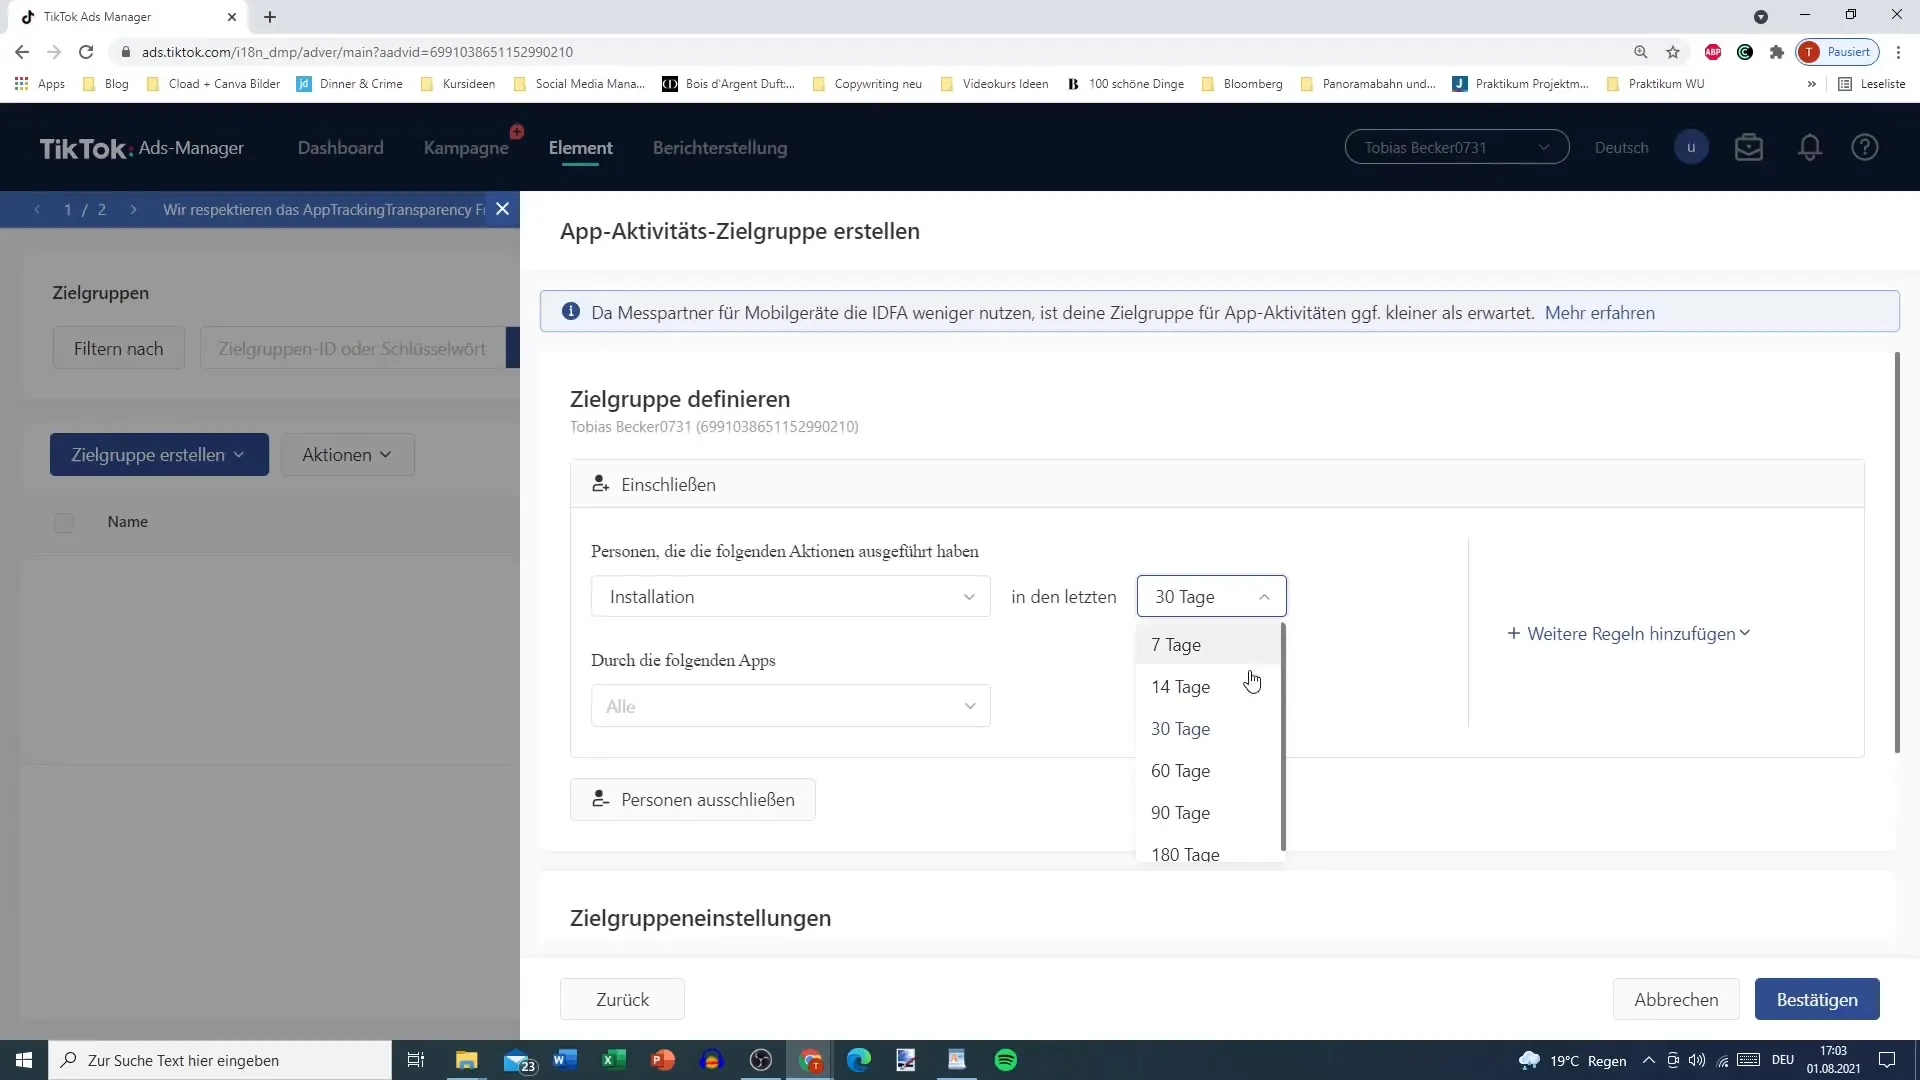Click the Windows Start button
Image resolution: width=1920 pixels, height=1080 pixels.
(x=24, y=1060)
